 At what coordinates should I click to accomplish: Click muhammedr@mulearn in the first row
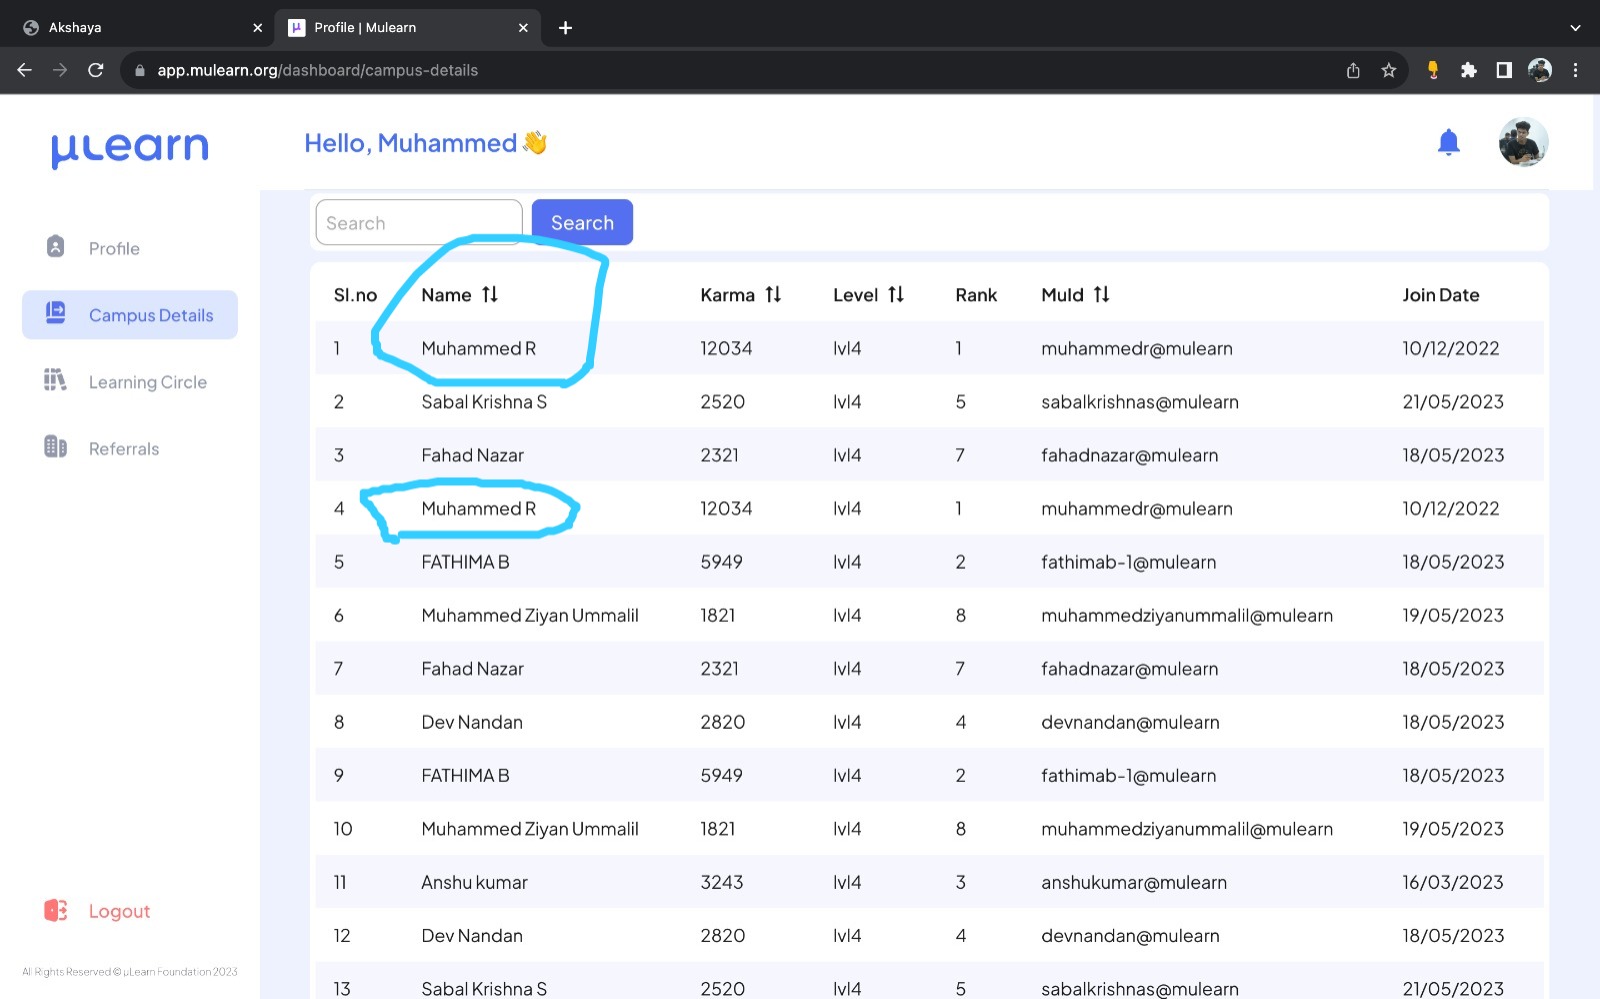[x=1135, y=348]
